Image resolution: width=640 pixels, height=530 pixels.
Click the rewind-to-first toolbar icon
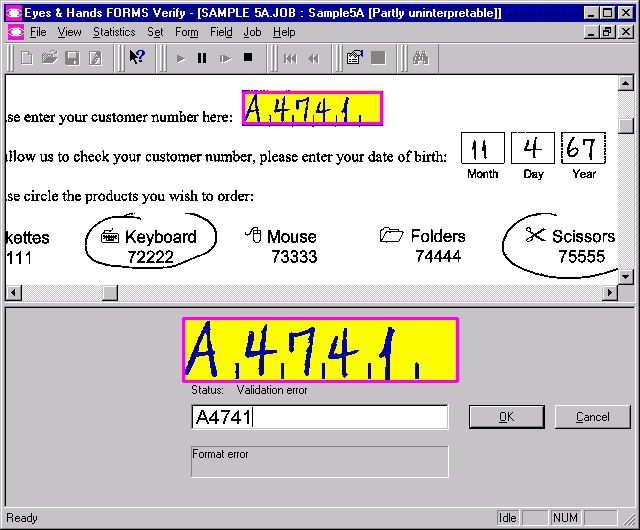tap(290, 58)
